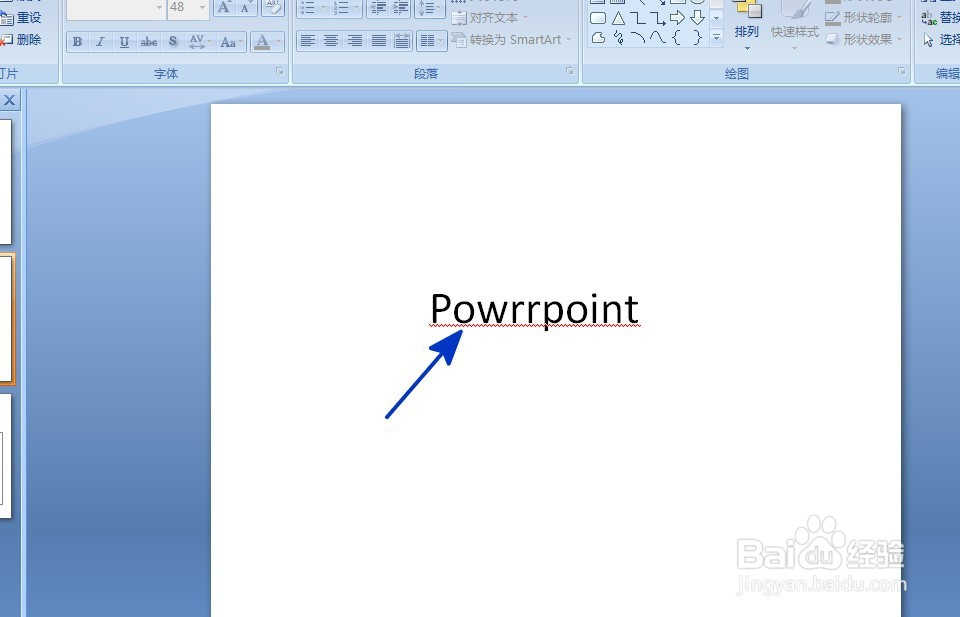Close the slide thumbnail pane
The width and height of the screenshot is (960, 617).
9,100
